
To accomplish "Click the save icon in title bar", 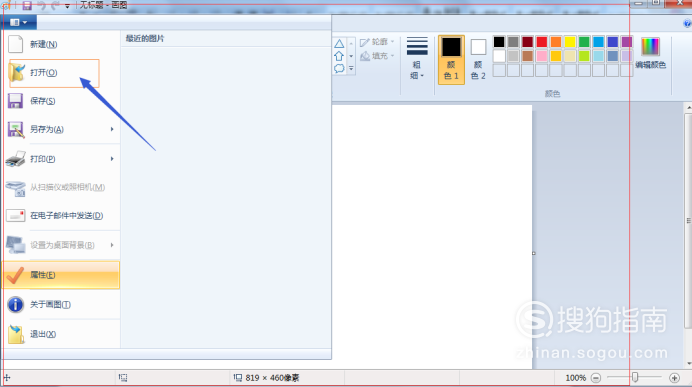I will click(x=27, y=5).
